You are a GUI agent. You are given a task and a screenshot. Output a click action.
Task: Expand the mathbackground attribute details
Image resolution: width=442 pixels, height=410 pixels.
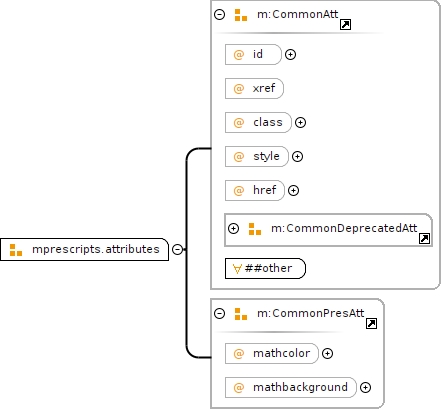[365, 388]
